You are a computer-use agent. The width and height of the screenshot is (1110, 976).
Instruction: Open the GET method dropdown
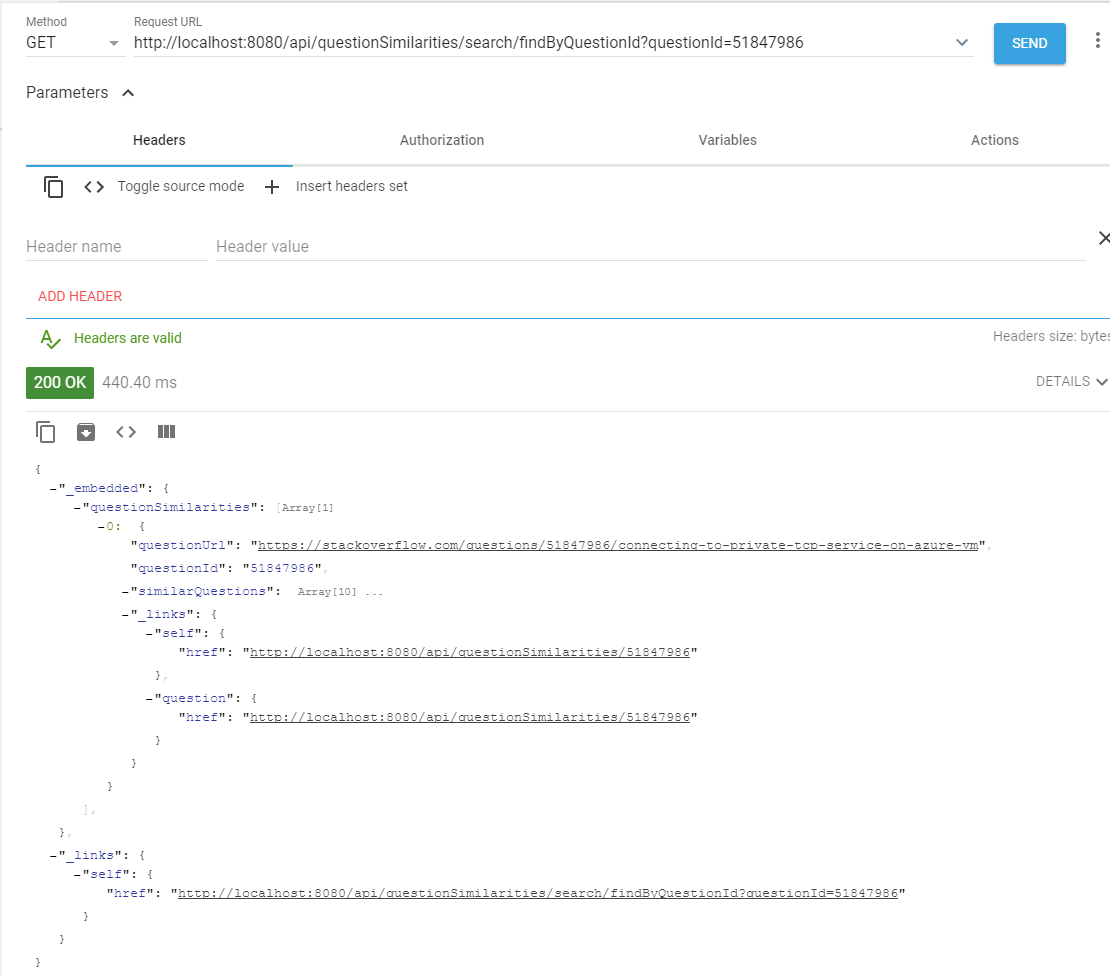(x=113, y=43)
